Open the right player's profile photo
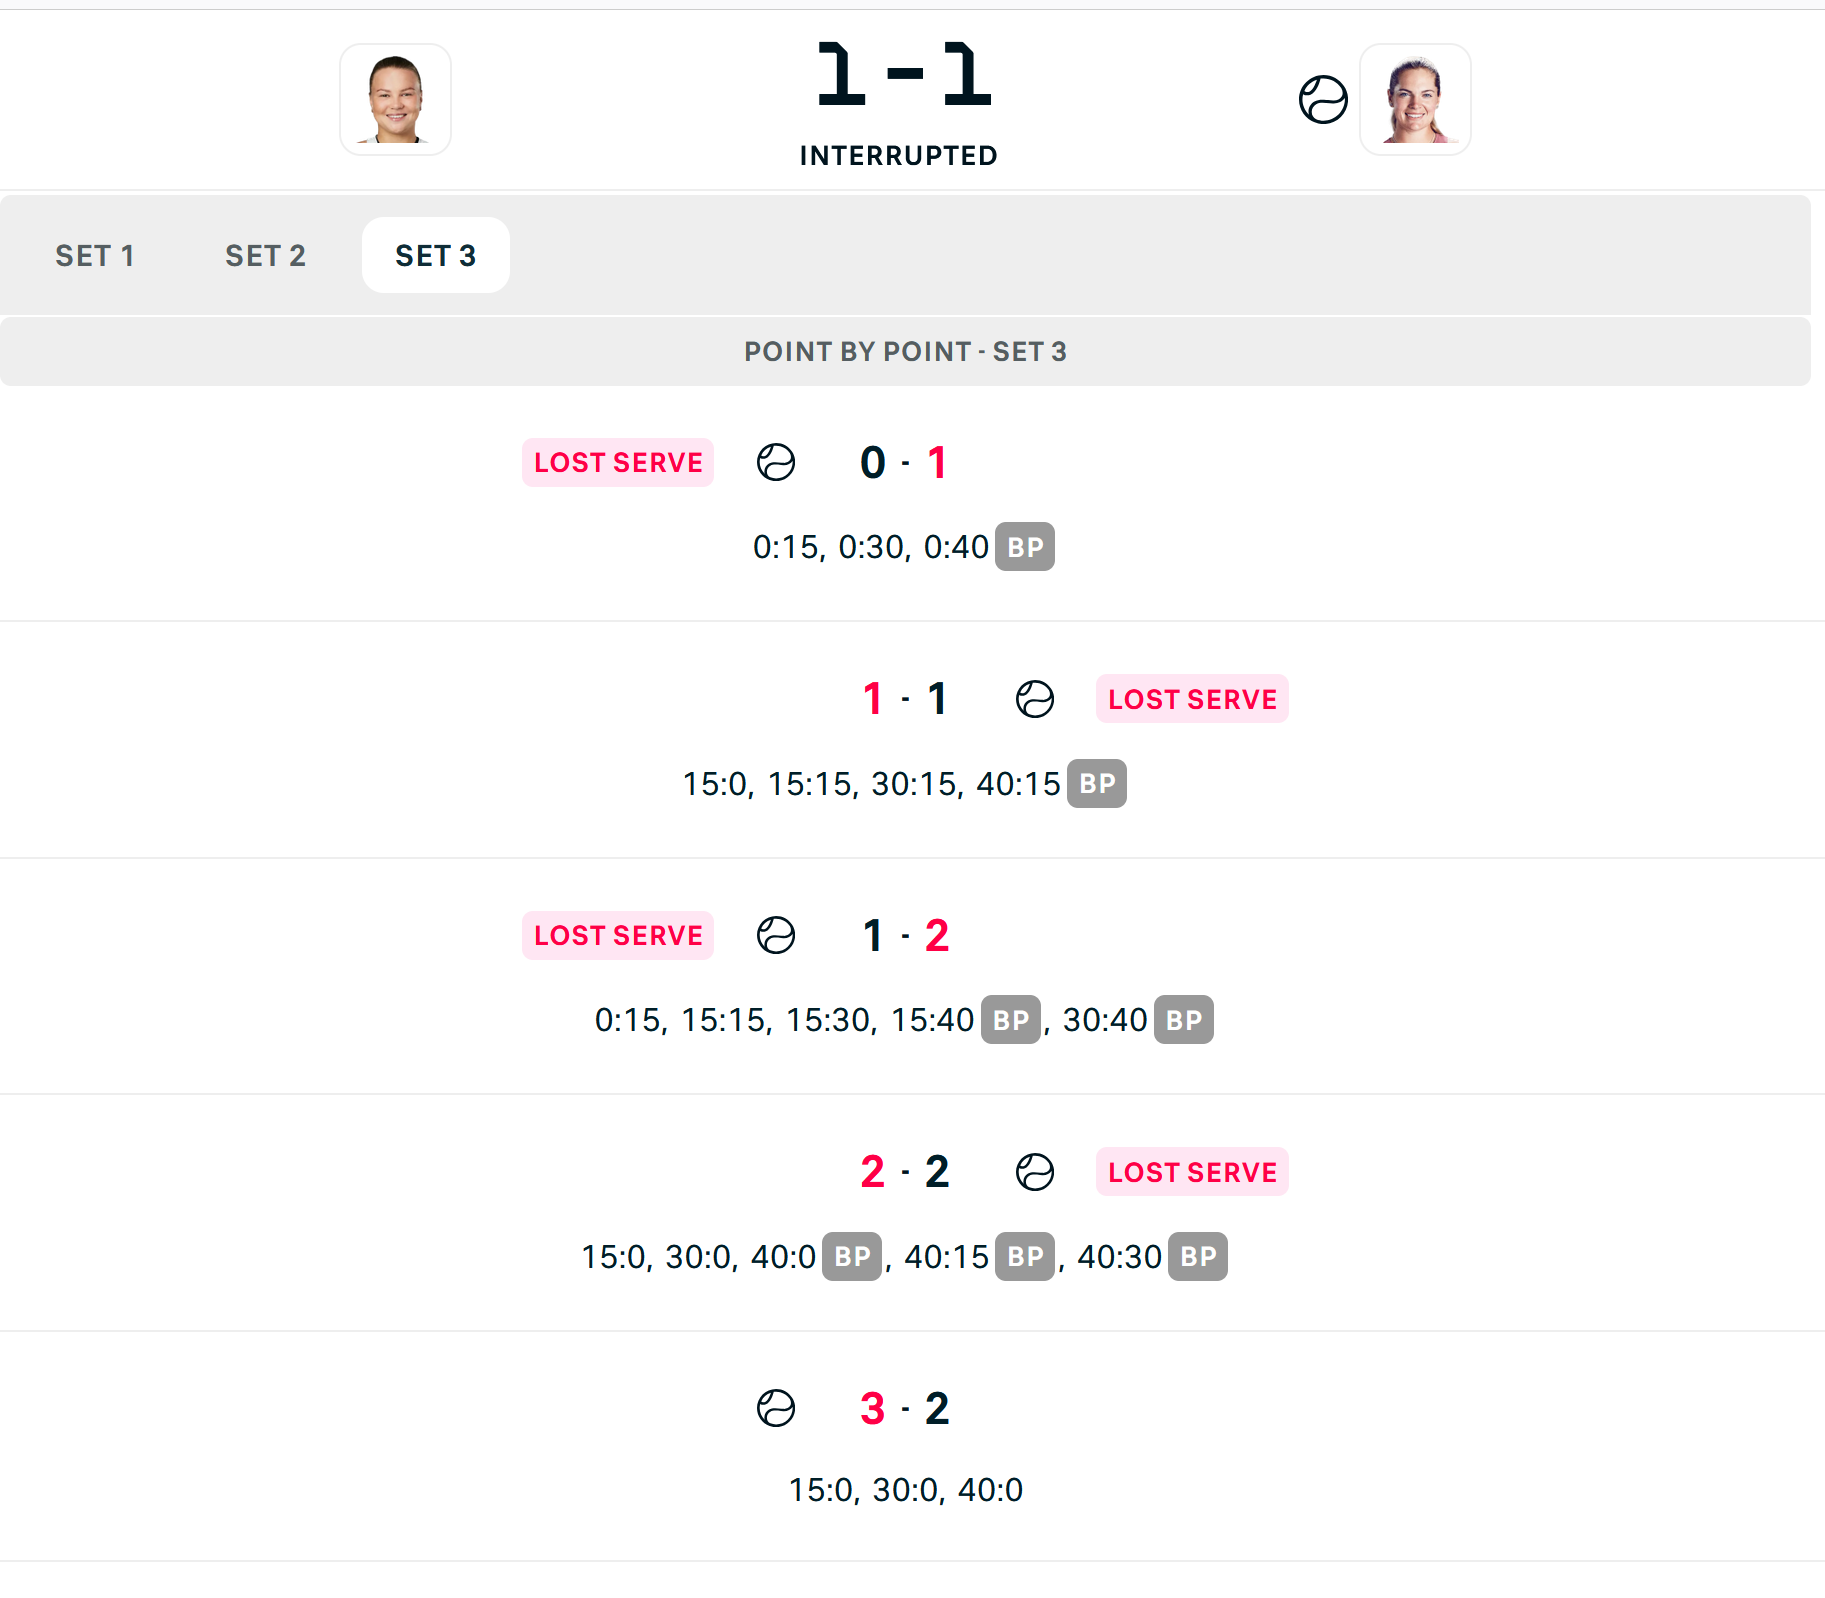 pos(1415,99)
